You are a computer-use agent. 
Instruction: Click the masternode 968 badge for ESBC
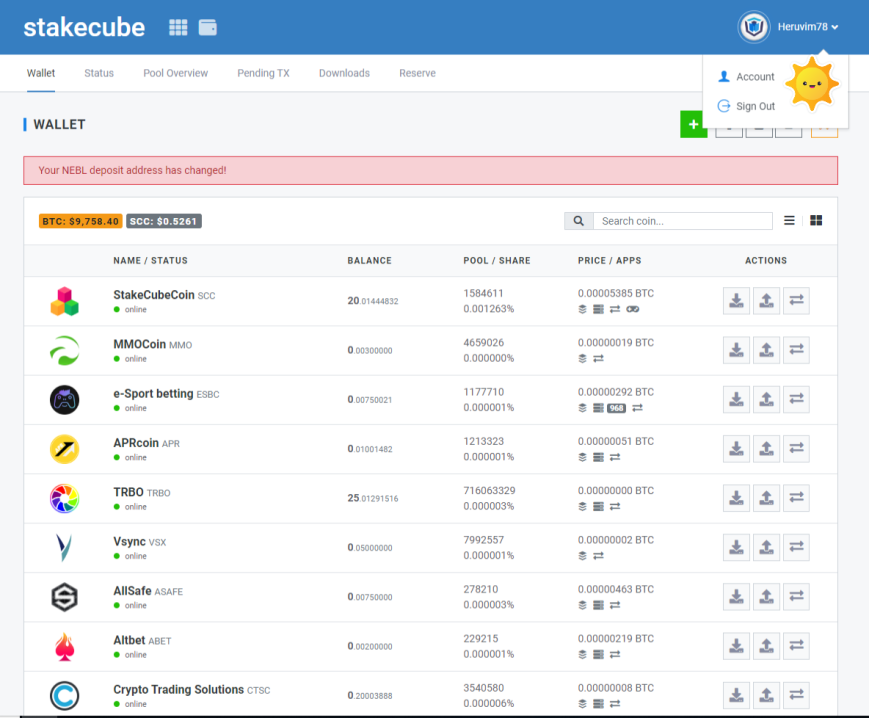click(616, 408)
